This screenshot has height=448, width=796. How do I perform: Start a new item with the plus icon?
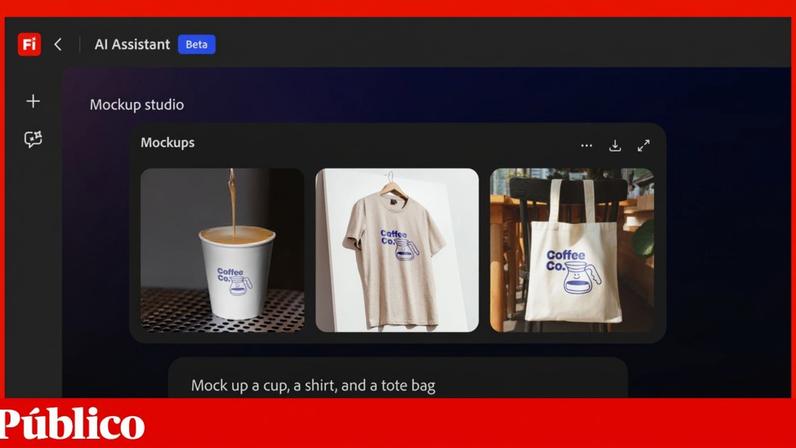point(33,101)
